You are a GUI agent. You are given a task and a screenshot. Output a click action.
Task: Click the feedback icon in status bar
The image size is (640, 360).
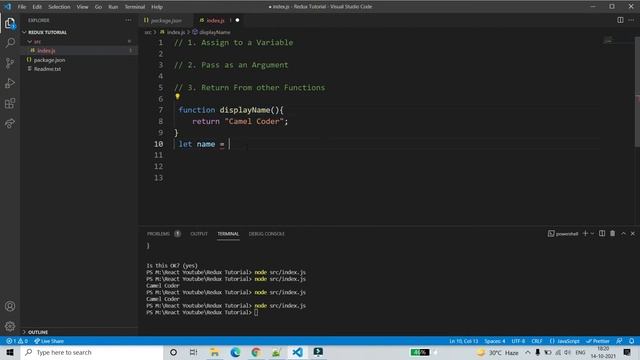[619, 341]
